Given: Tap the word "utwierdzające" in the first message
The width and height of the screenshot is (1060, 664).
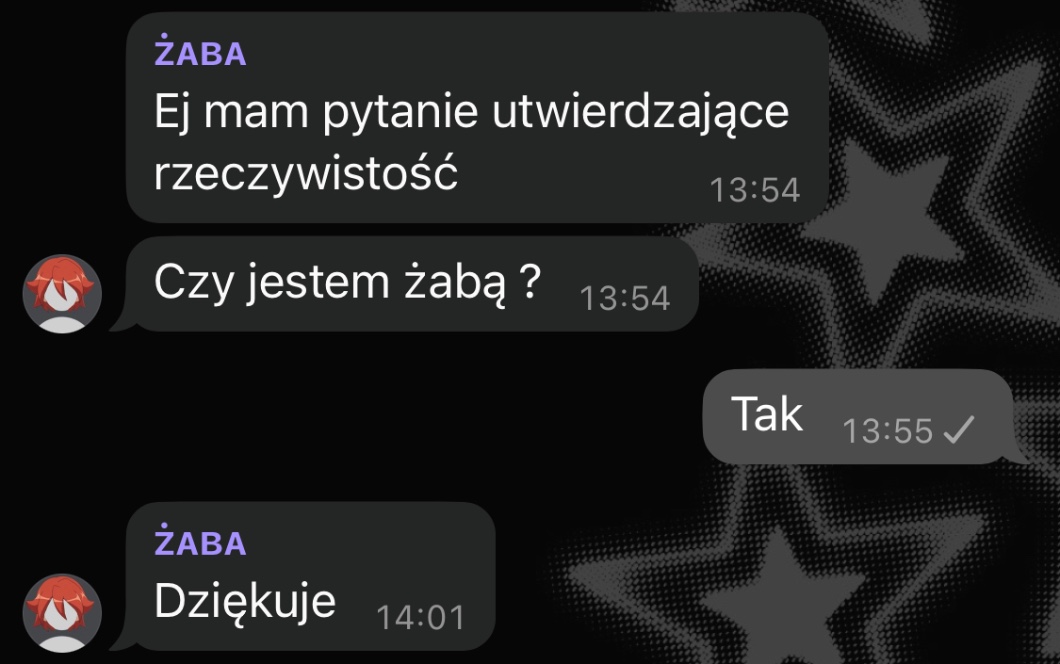Looking at the screenshot, I should pos(640,112).
